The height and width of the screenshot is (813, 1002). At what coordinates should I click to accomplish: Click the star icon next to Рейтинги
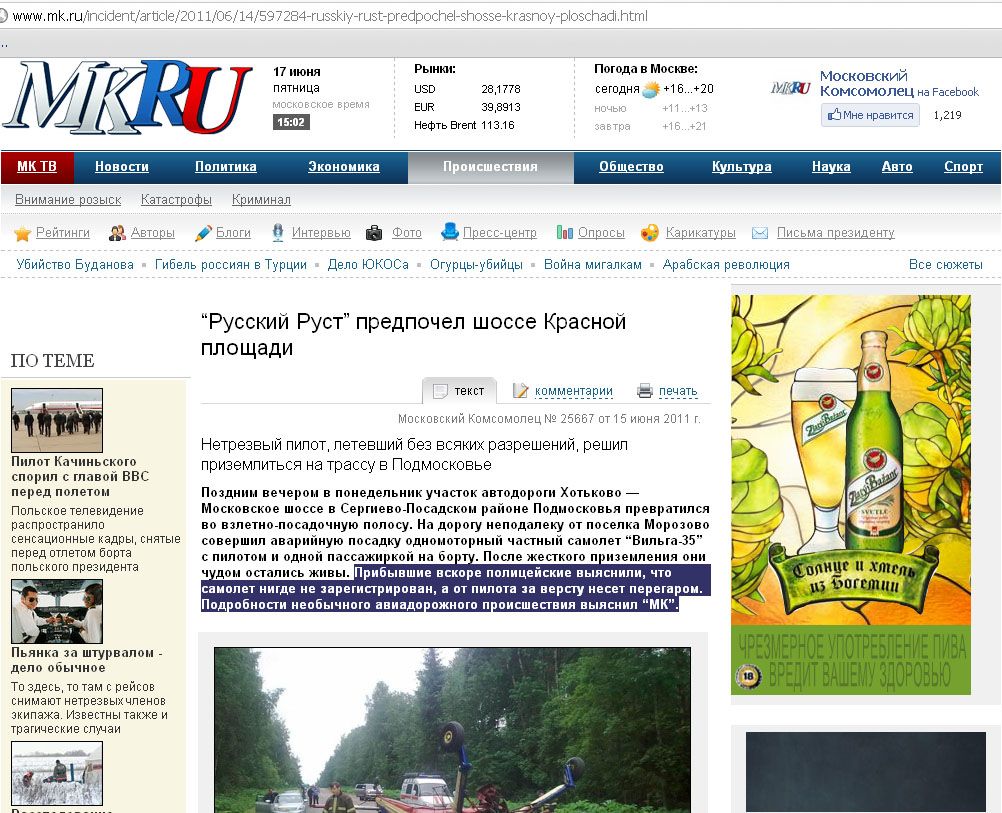pyautogui.click(x=22, y=233)
